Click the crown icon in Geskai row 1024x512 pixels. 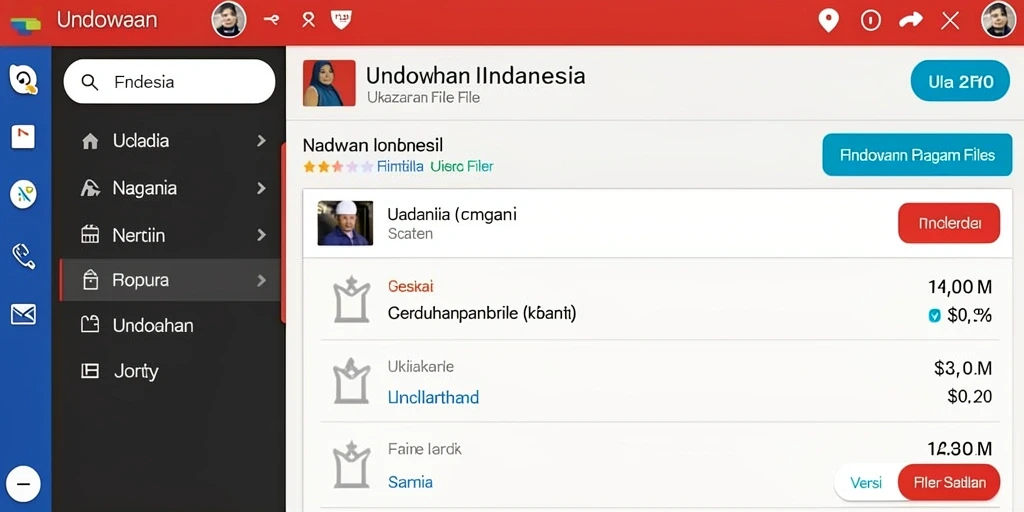[x=352, y=300]
